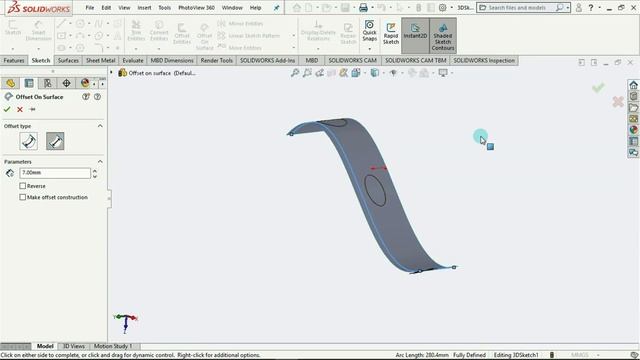
Task: Open the Options gear dropdown arrow
Action: click(x=451, y=8)
